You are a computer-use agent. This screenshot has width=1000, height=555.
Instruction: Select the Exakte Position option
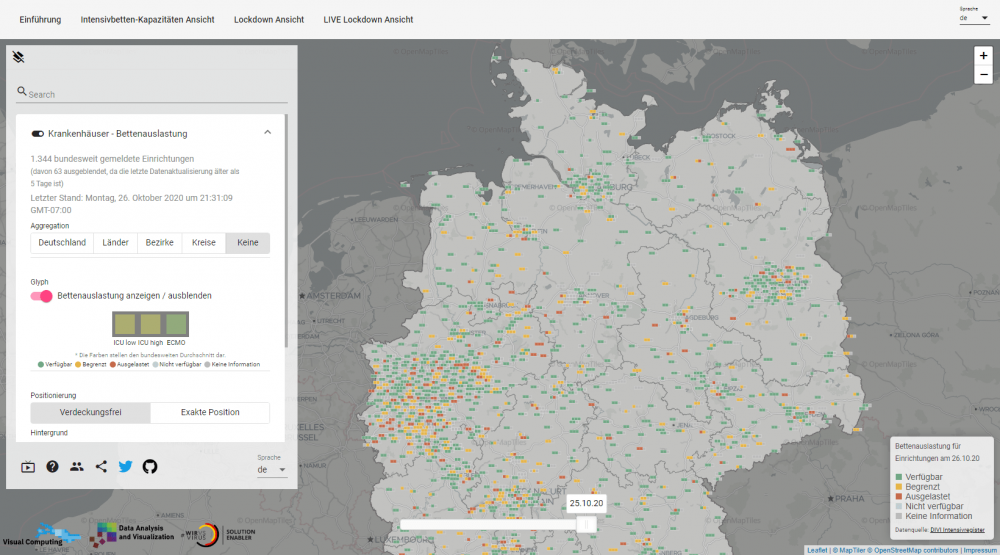coord(210,412)
